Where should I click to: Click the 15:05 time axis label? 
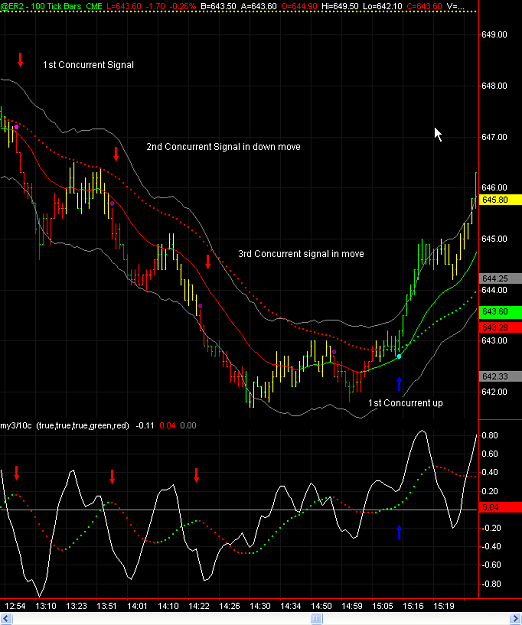(x=383, y=606)
